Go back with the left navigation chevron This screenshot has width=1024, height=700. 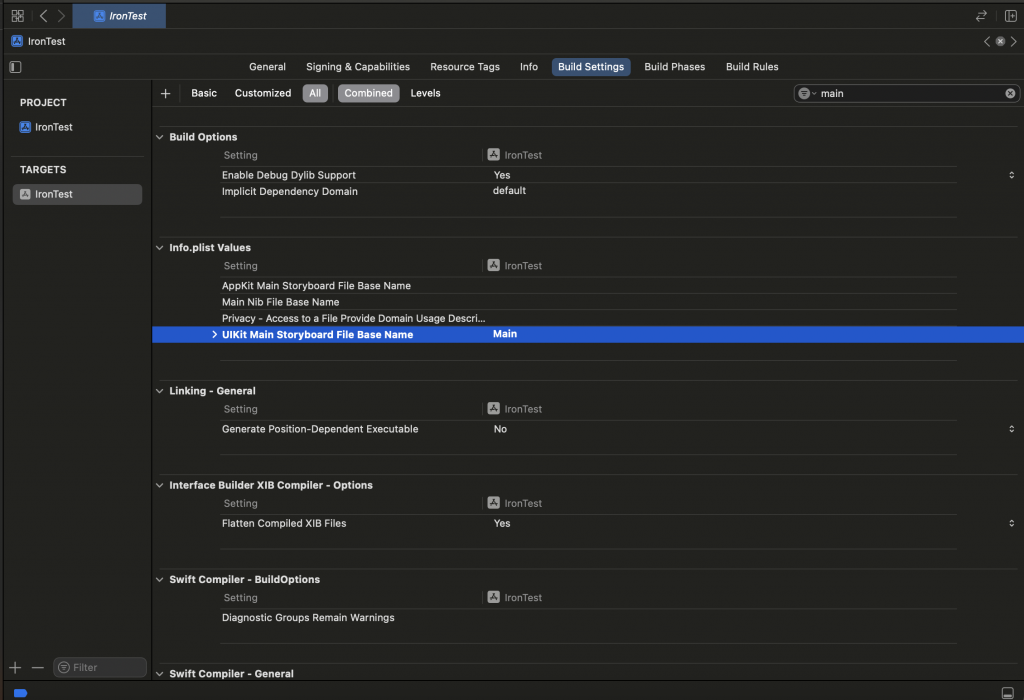(x=43, y=16)
